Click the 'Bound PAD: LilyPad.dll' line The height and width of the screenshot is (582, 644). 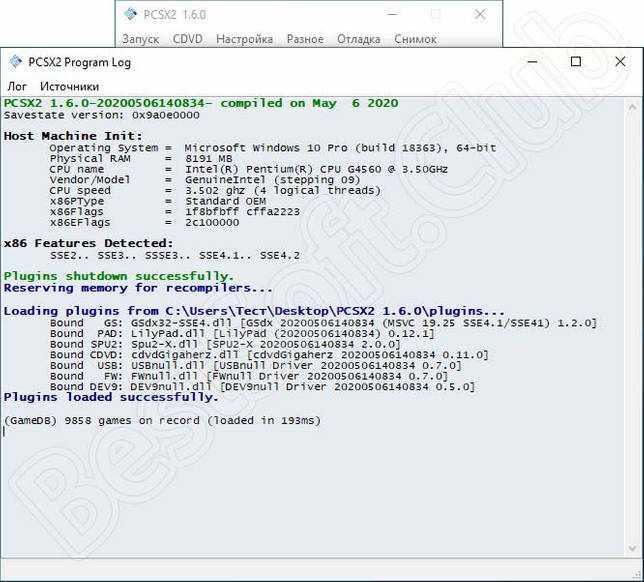[x=242, y=334]
